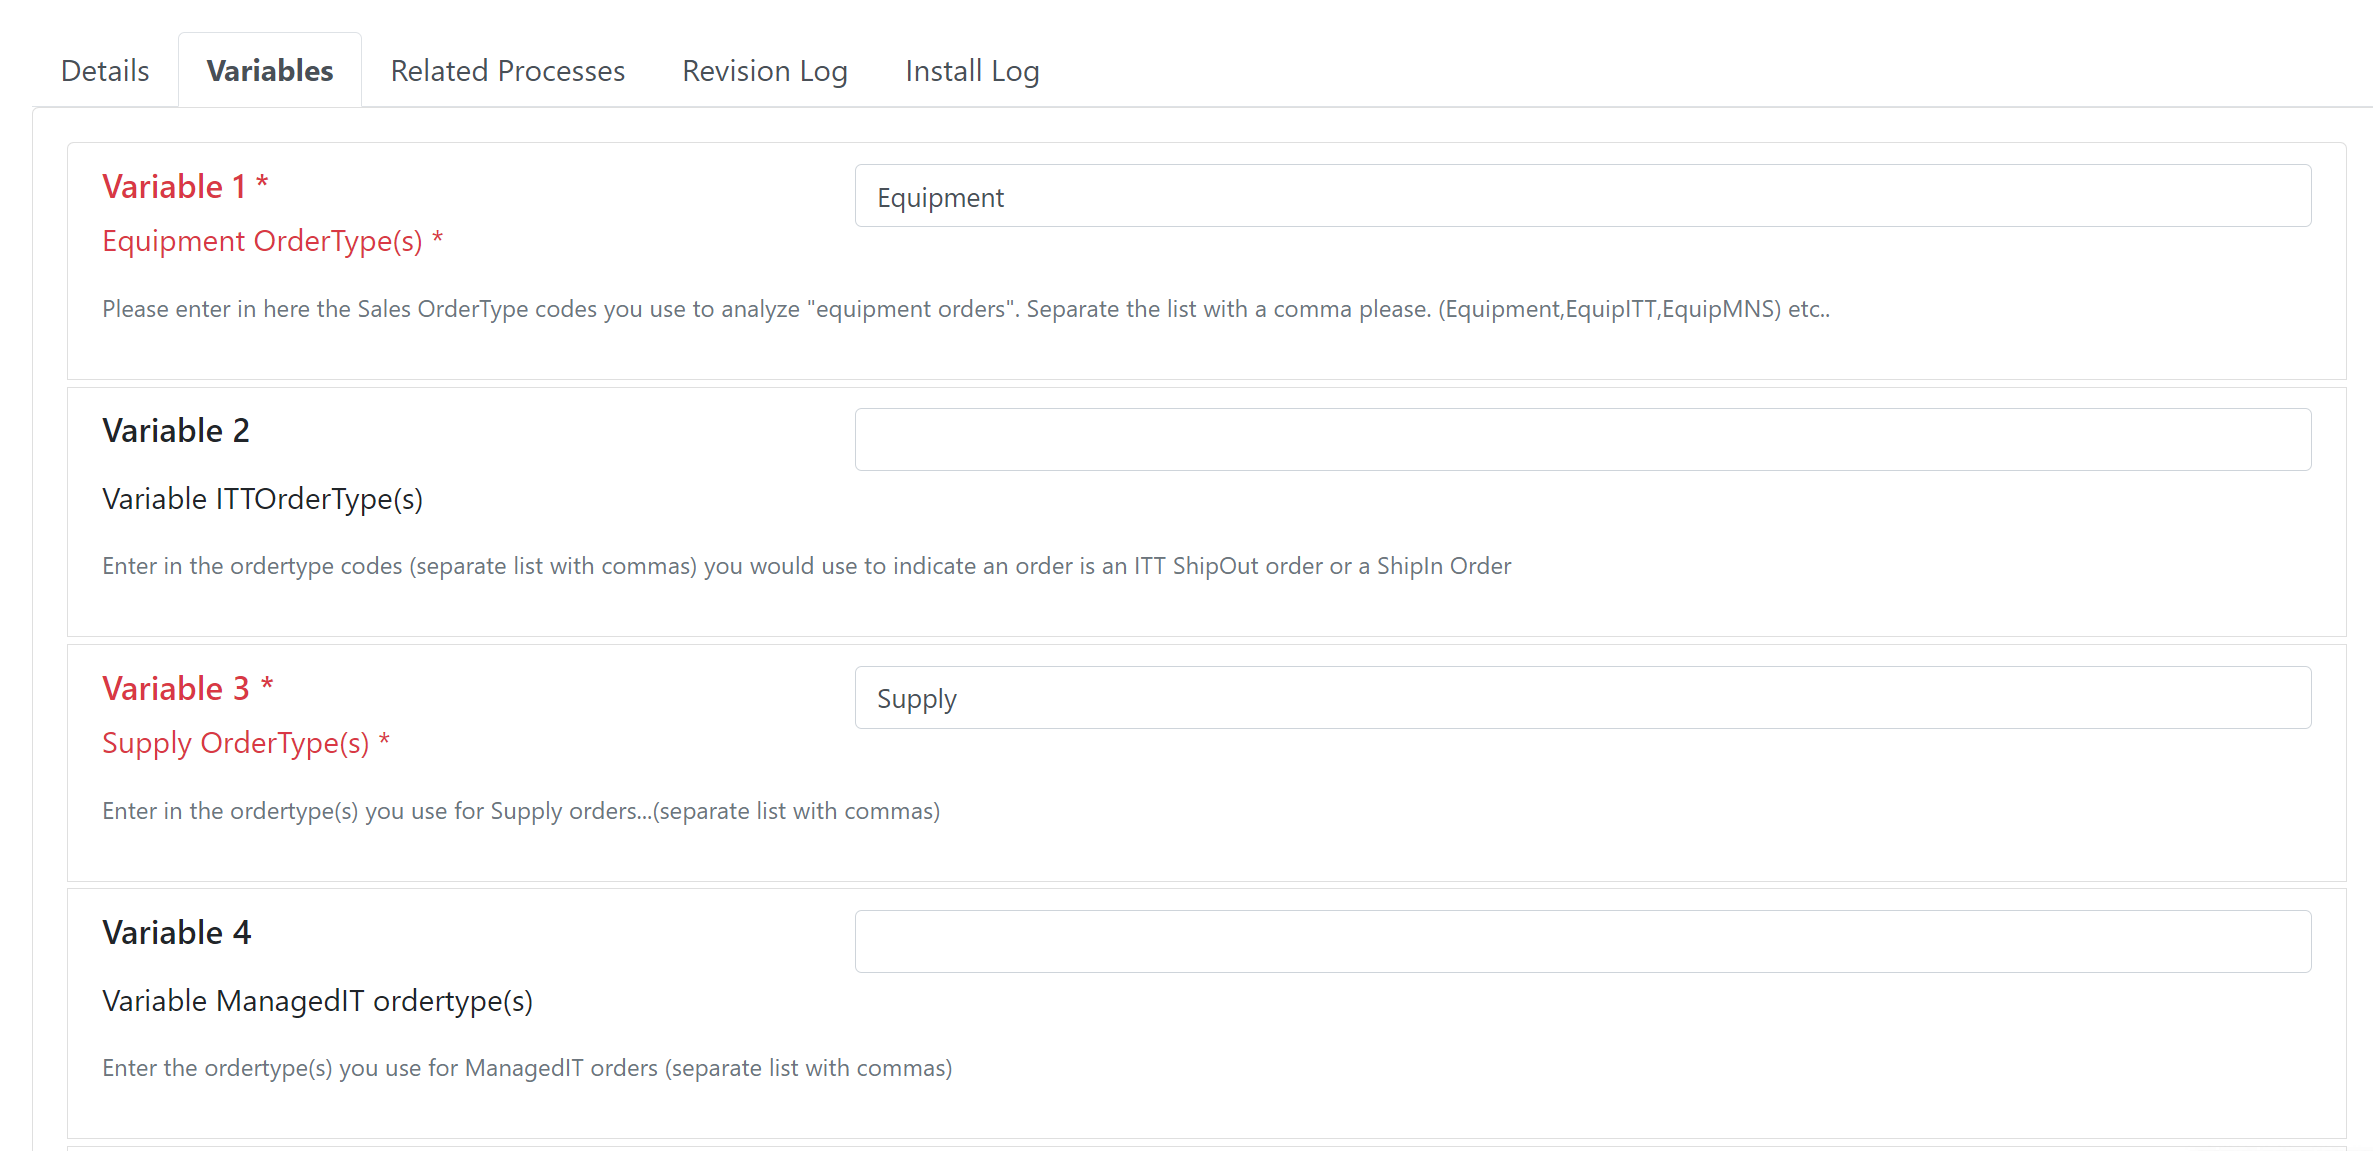Go to the Install Log tab
This screenshot has width=2373, height=1151.
click(x=972, y=71)
